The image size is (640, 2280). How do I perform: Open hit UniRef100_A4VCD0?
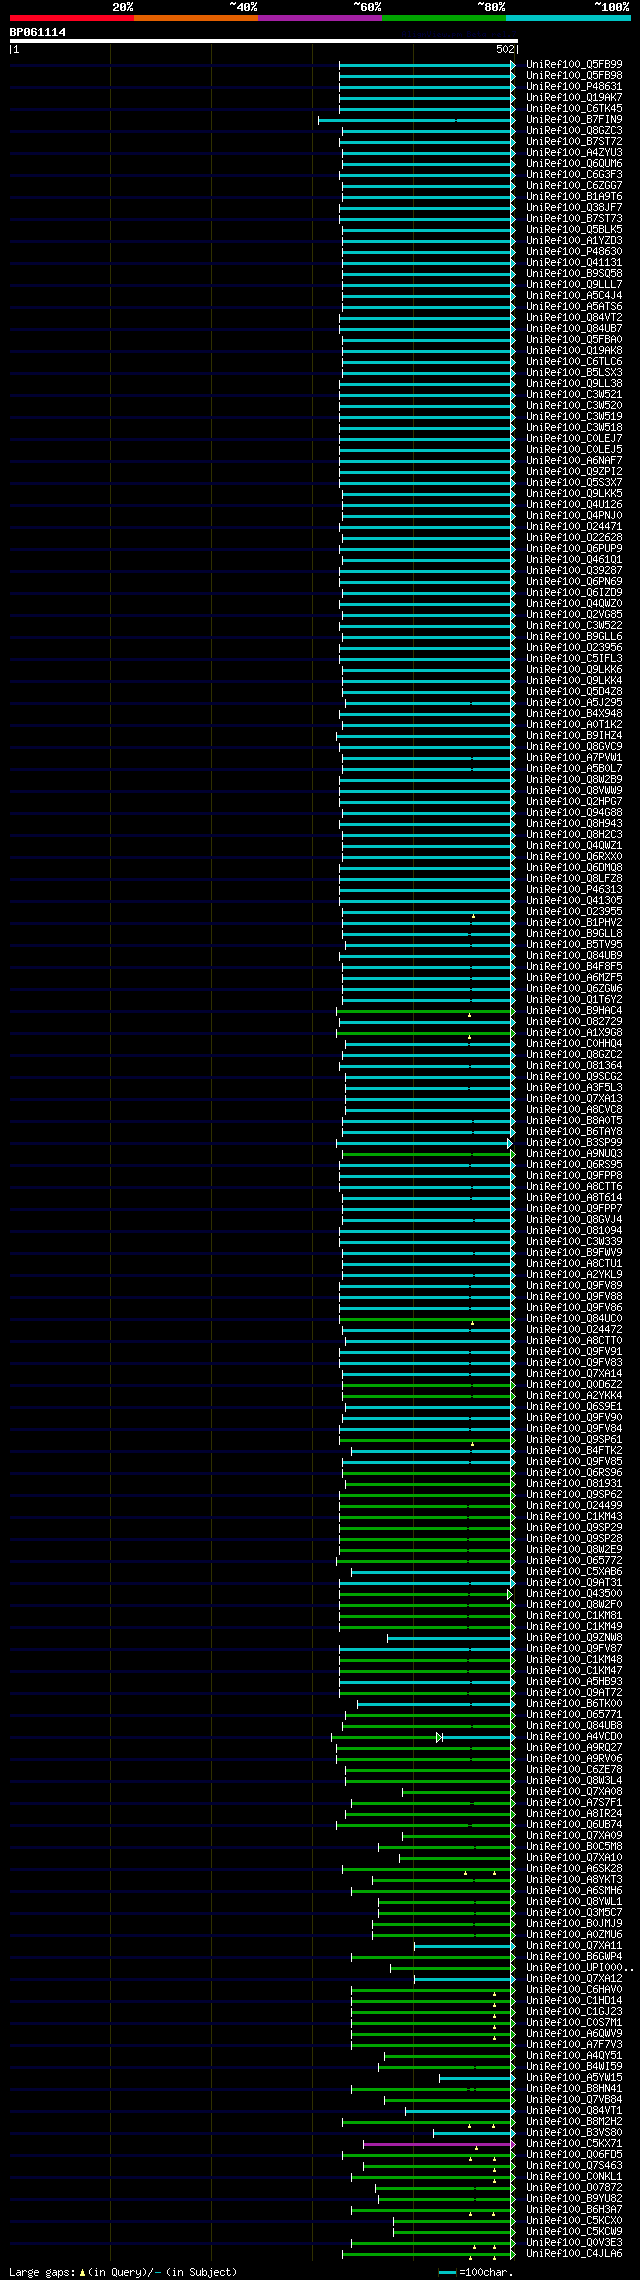(574, 1736)
